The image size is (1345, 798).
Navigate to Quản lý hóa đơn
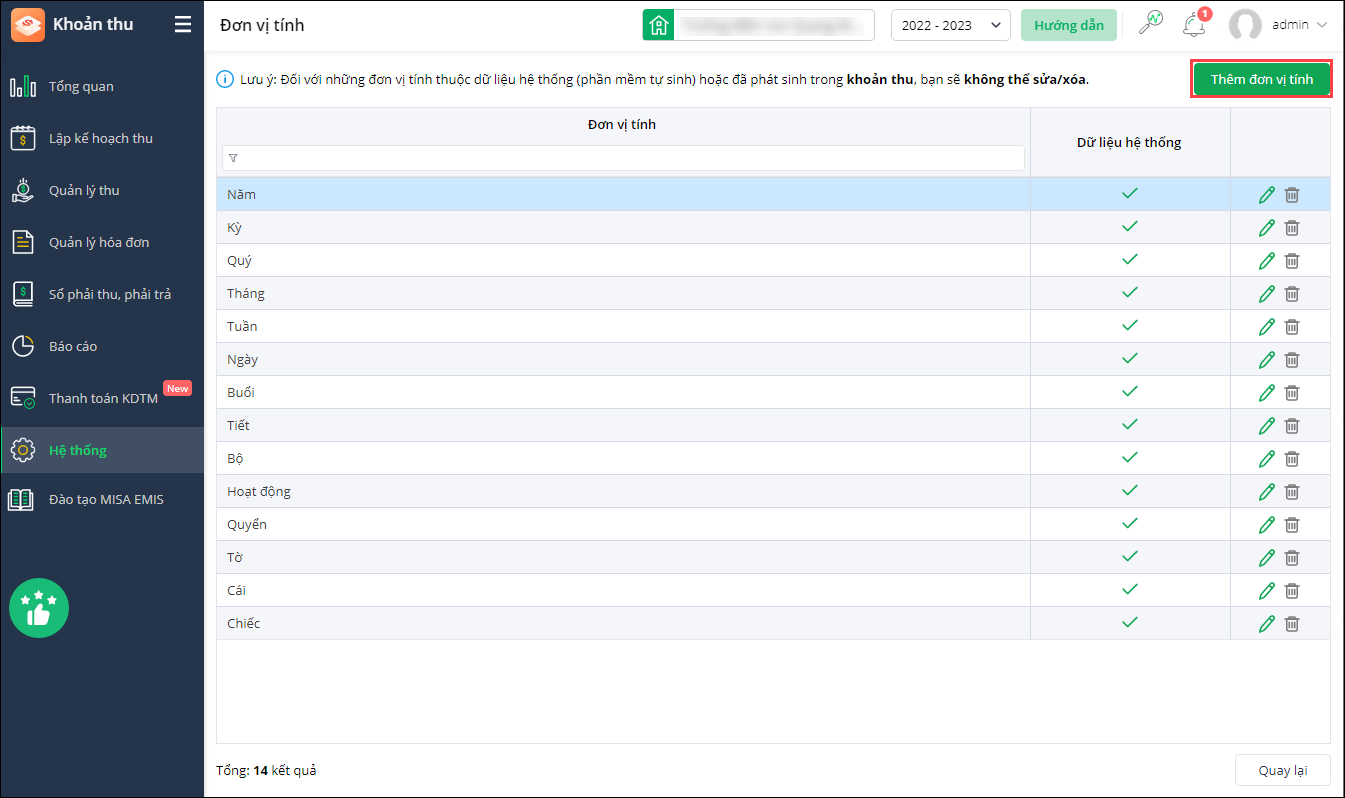[102, 242]
